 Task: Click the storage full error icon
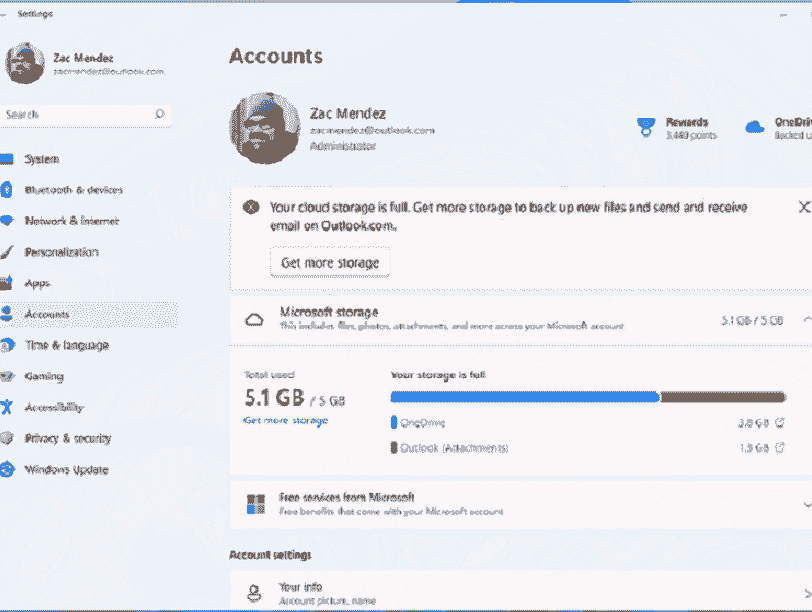click(251, 208)
